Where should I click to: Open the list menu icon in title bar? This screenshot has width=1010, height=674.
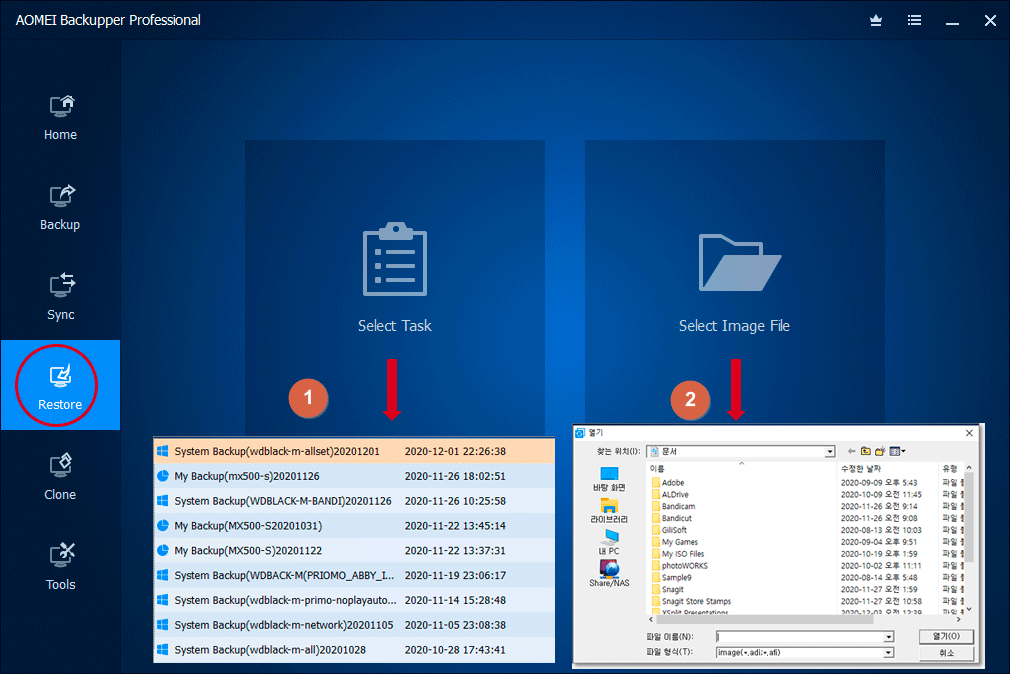(x=914, y=21)
